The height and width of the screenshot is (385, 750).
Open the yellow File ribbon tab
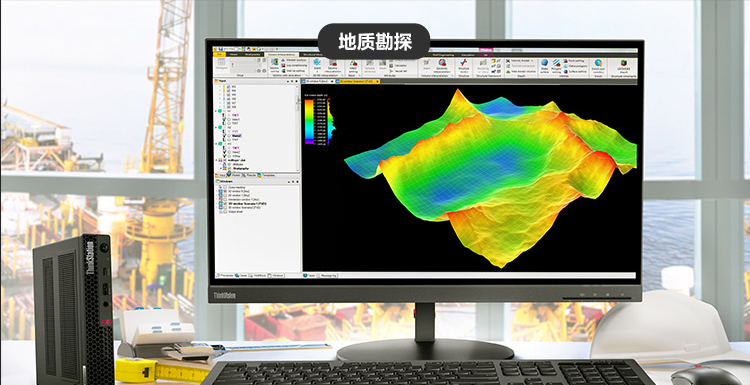pyautogui.click(x=219, y=54)
